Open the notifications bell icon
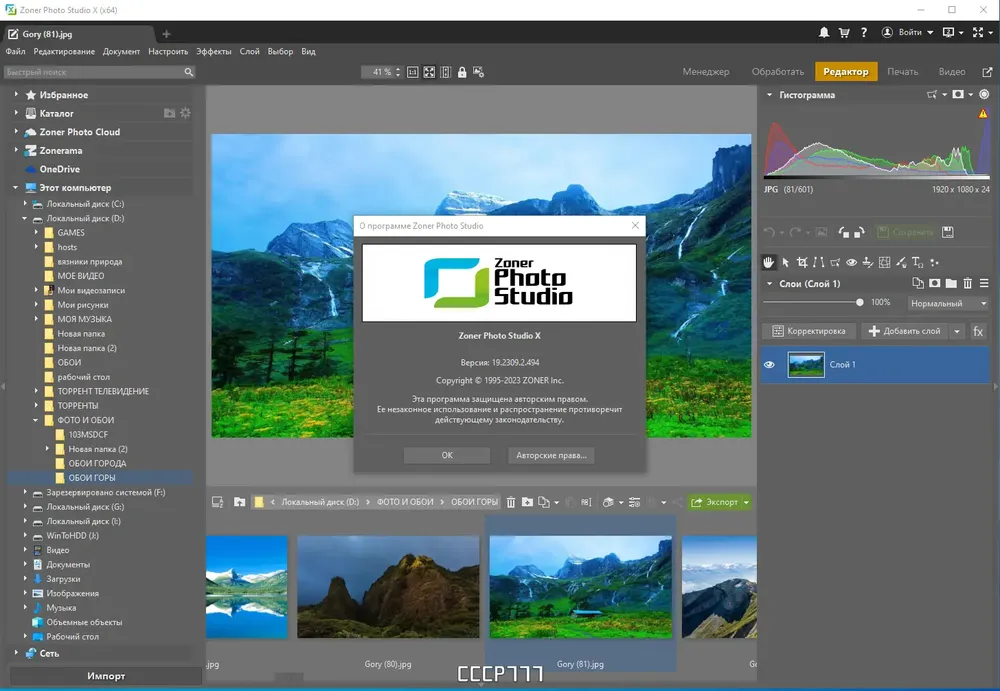 (x=824, y=33)
